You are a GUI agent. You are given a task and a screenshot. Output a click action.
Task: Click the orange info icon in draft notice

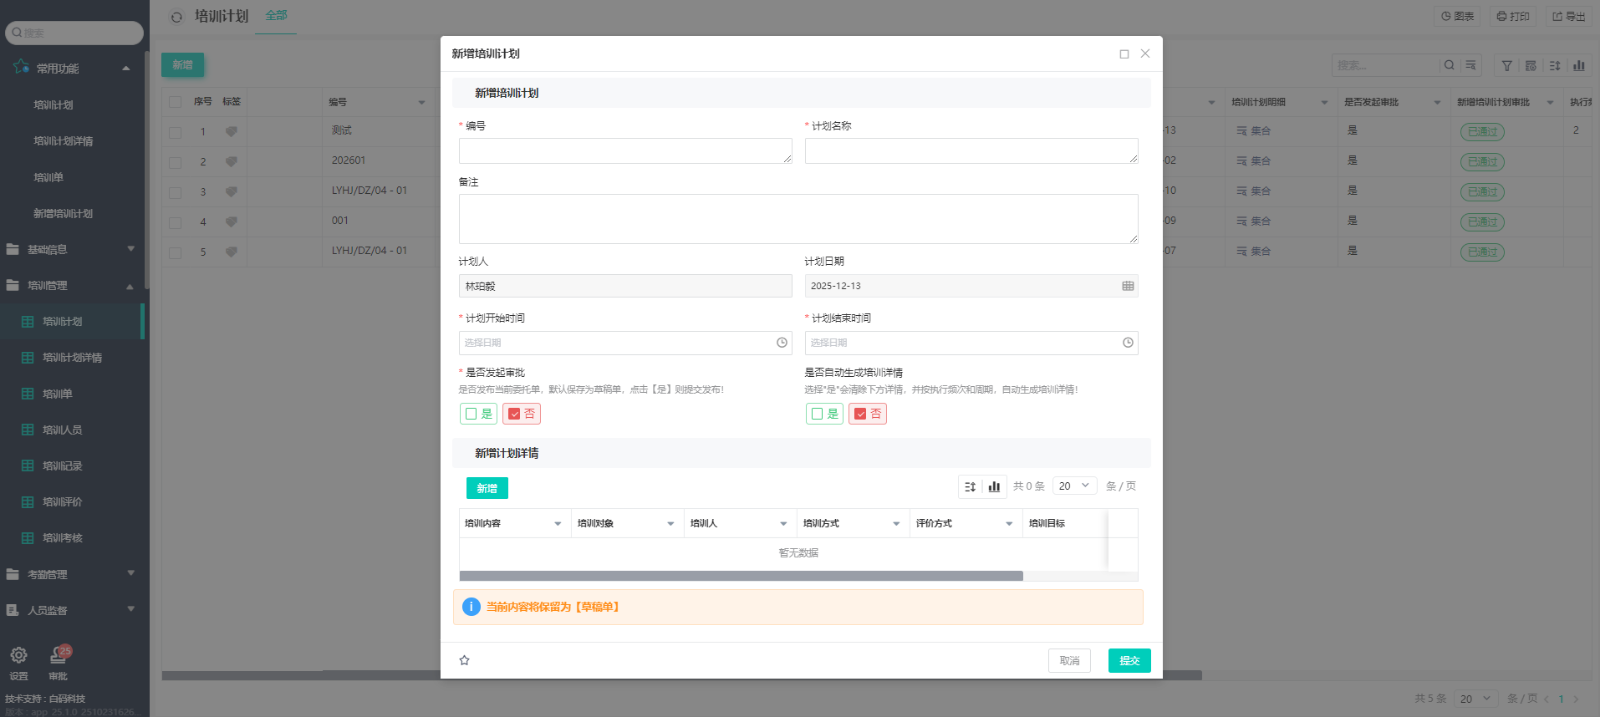coord(471,607)
